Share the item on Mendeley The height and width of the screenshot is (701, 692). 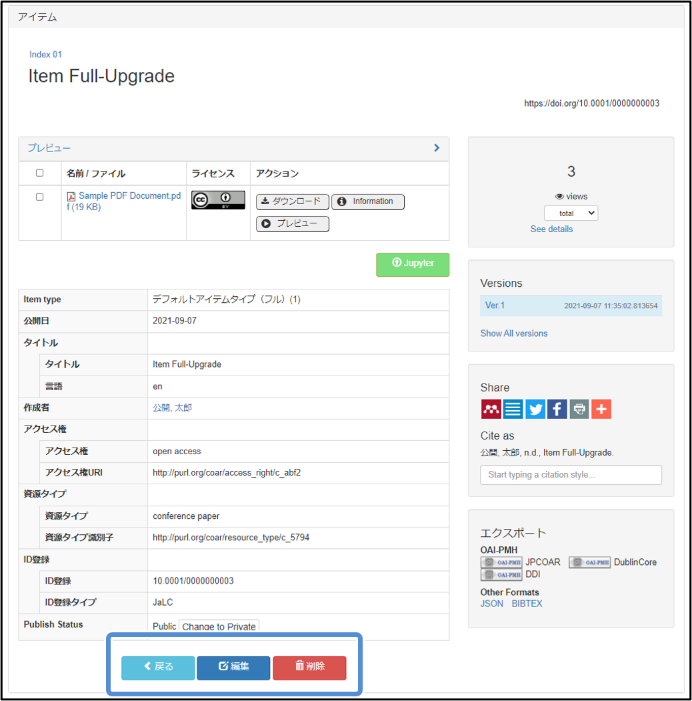491,409
